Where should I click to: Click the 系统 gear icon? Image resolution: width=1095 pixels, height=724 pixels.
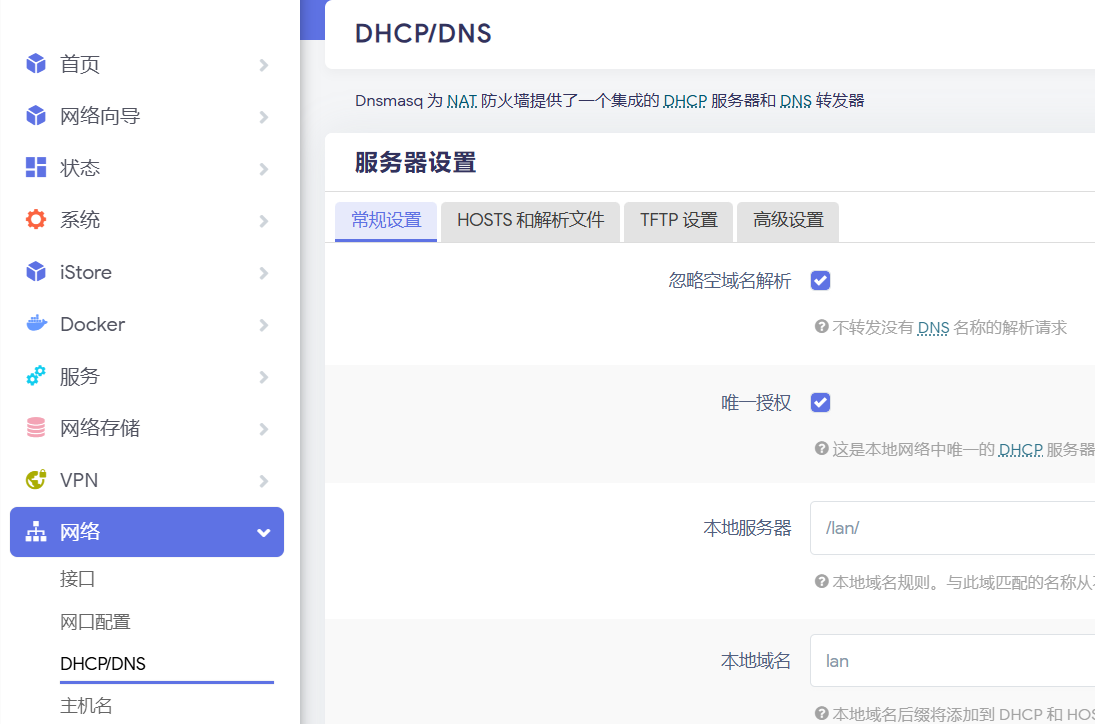[x=36, y=220]
